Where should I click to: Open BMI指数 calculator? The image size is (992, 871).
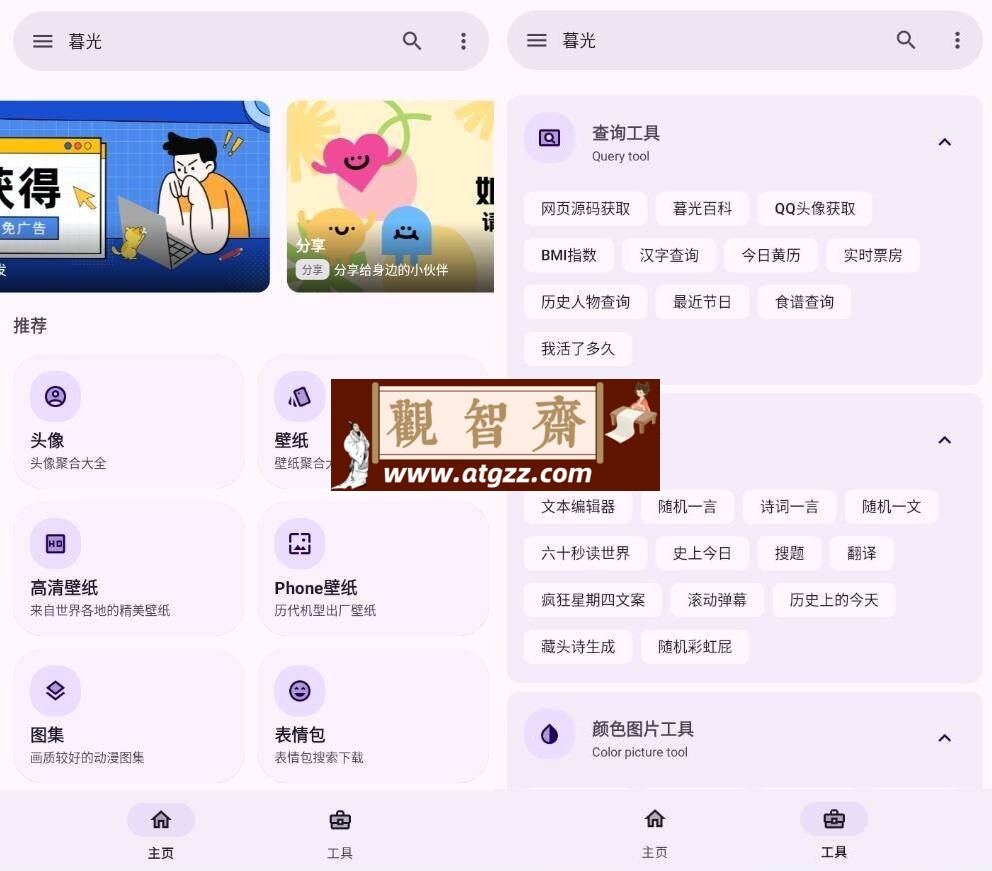click(569, 256)
